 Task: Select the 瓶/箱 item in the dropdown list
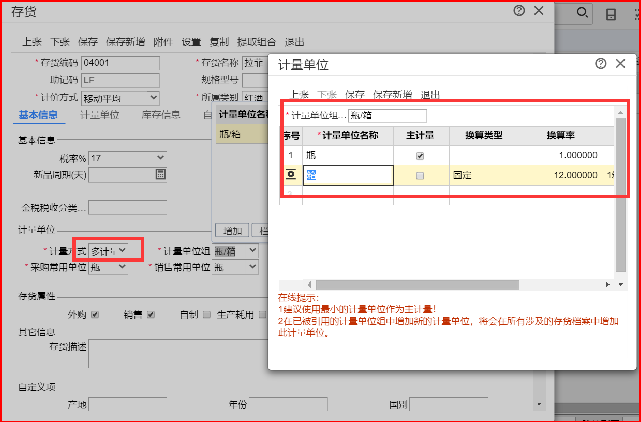click(x=242, y=134)
